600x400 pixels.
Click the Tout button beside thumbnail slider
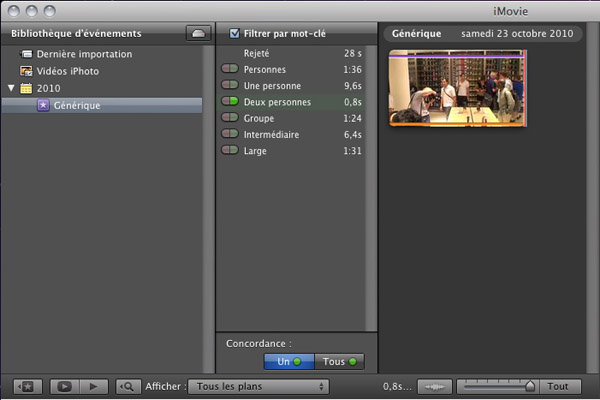(560, 386)
